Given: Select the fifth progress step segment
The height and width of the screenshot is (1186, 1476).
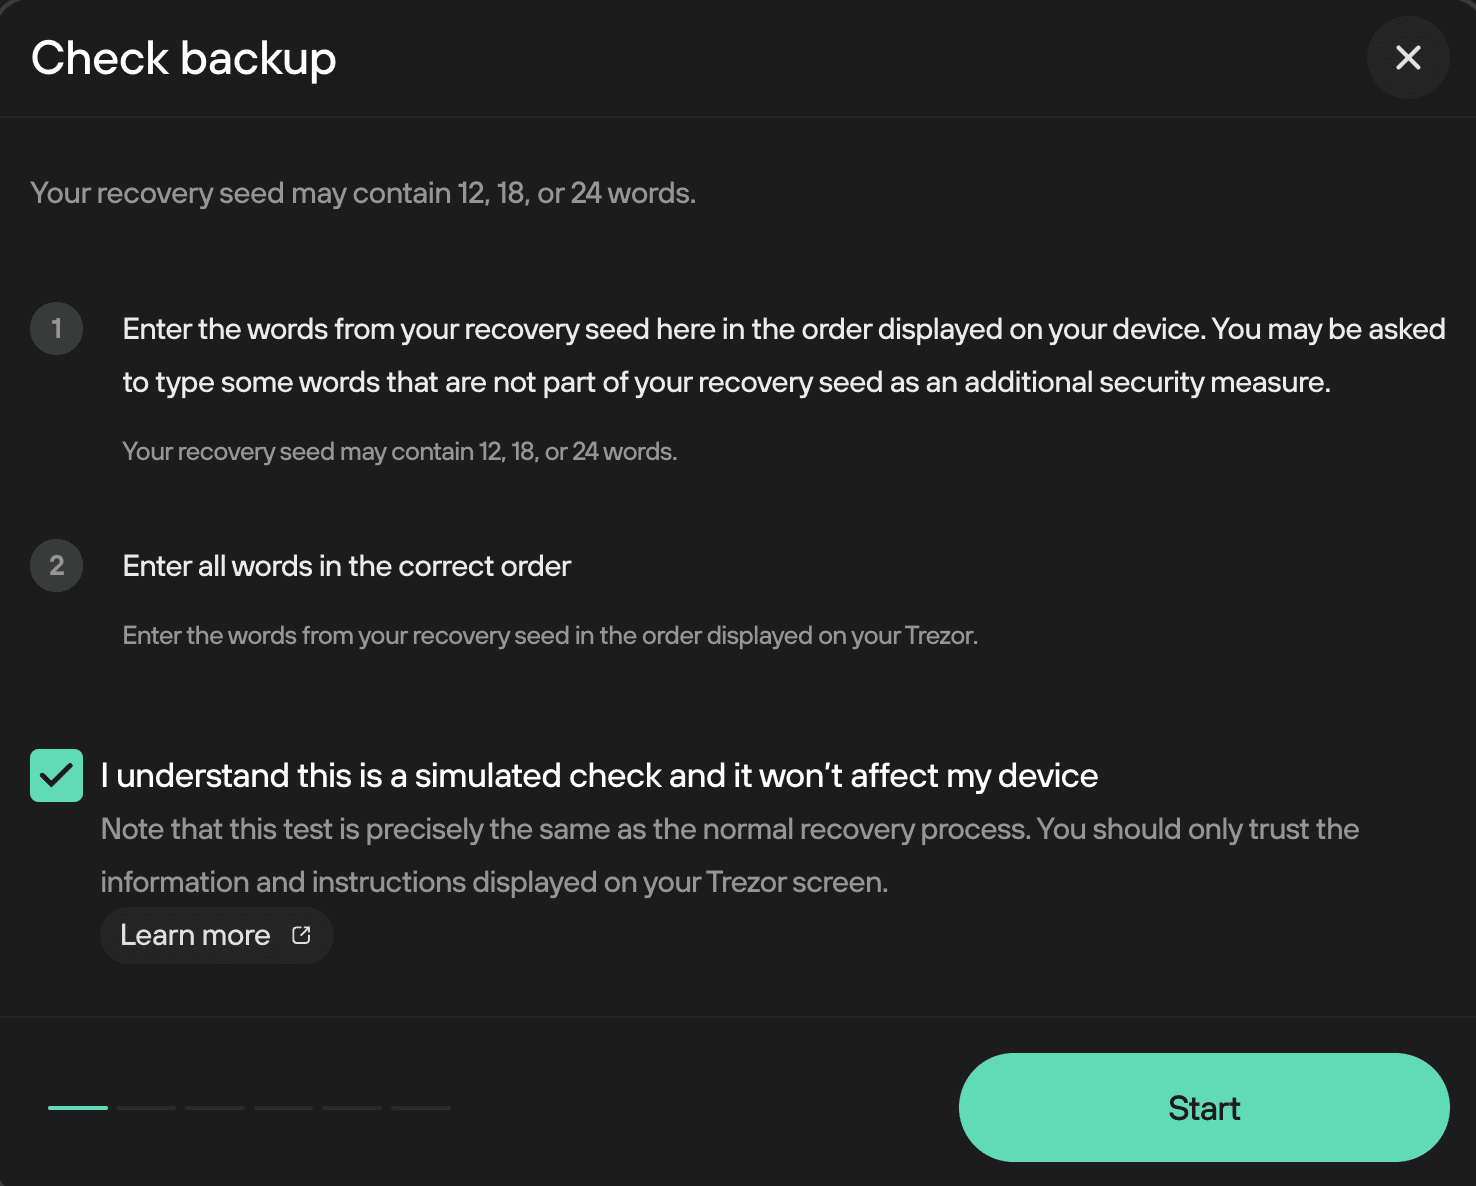Looking at the screenshot, I should coord(352,1108).
